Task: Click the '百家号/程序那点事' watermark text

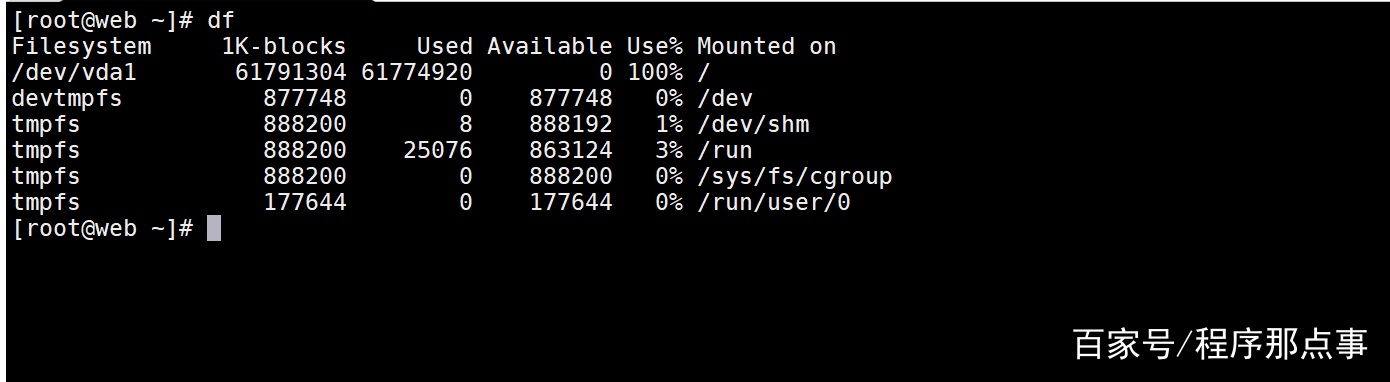Action: tap(1220, 344)
